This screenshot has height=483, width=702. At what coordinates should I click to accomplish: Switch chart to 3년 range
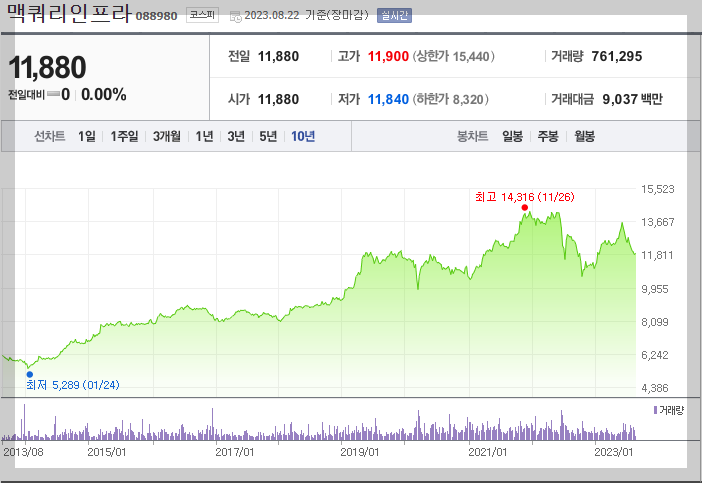tap(236, 136)
